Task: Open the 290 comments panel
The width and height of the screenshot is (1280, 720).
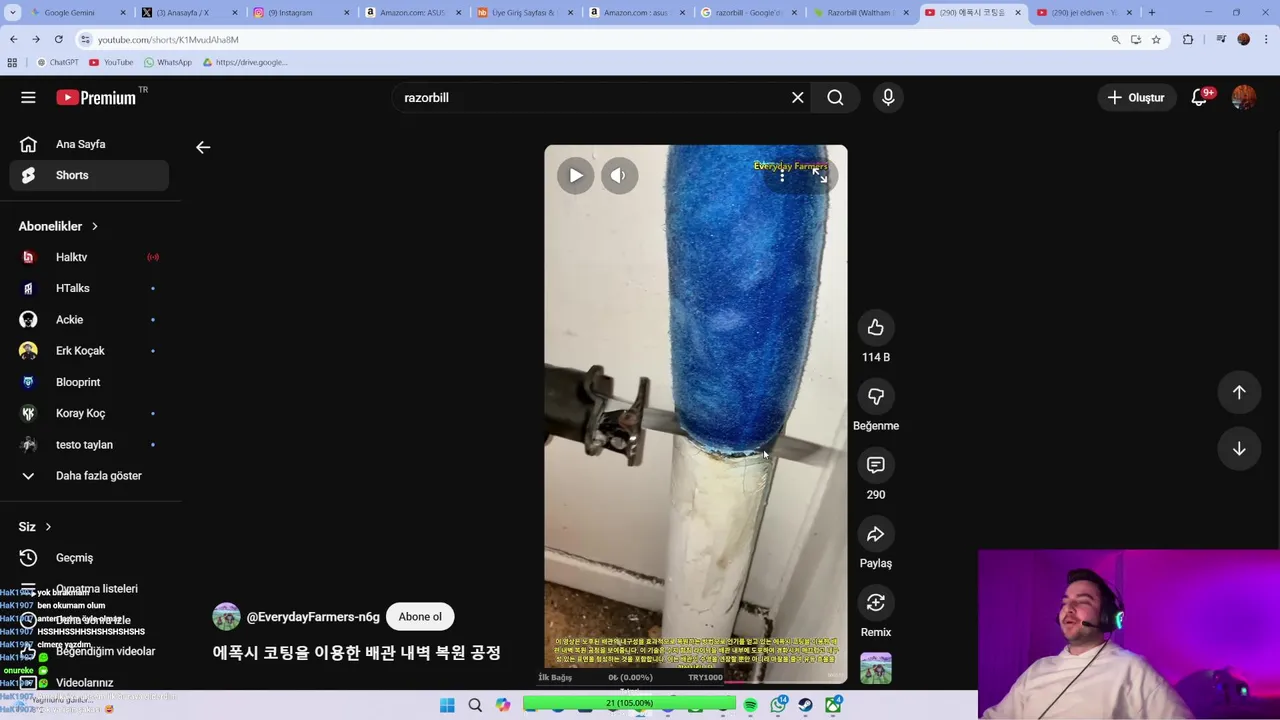Action: [x=875, y=465]
